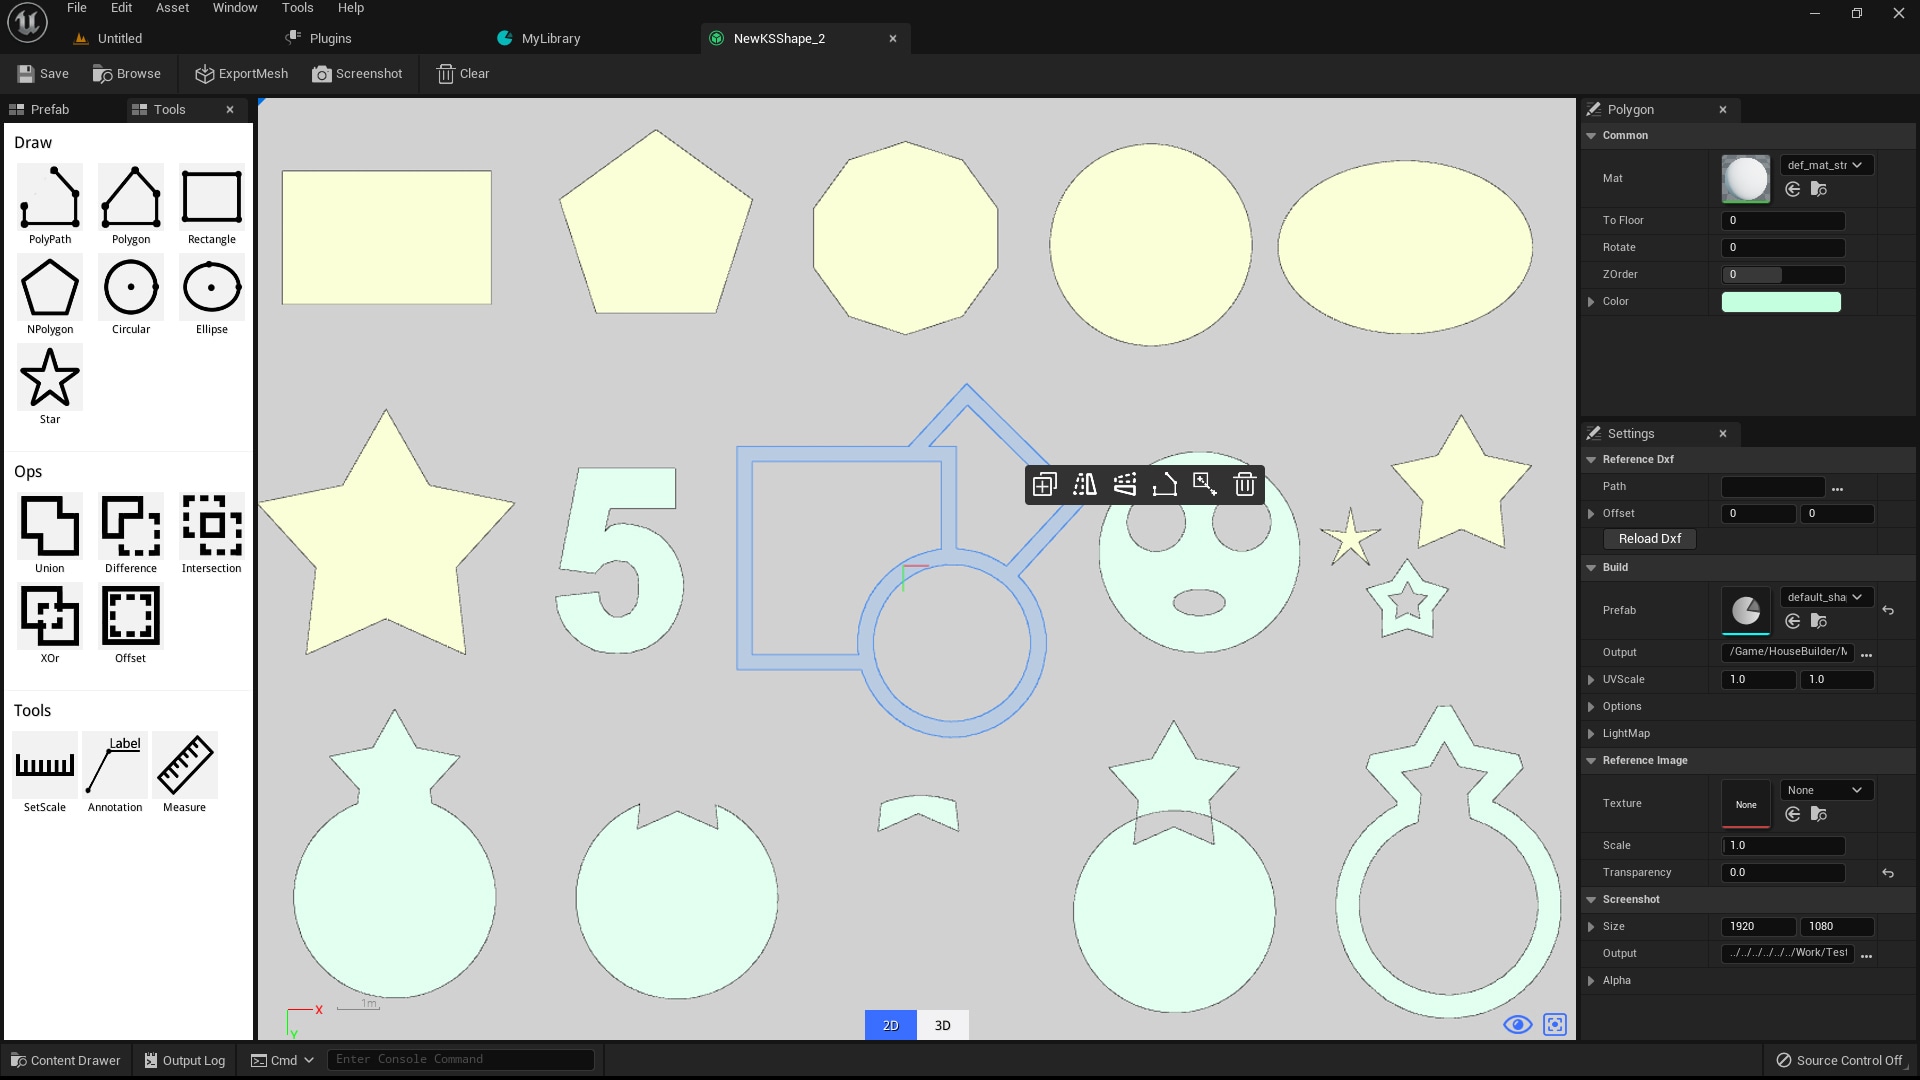This screenshot has width=1920, height=1080.
Task: Delete the shape via the floating toolbar trash icon
Action: 1245,485
